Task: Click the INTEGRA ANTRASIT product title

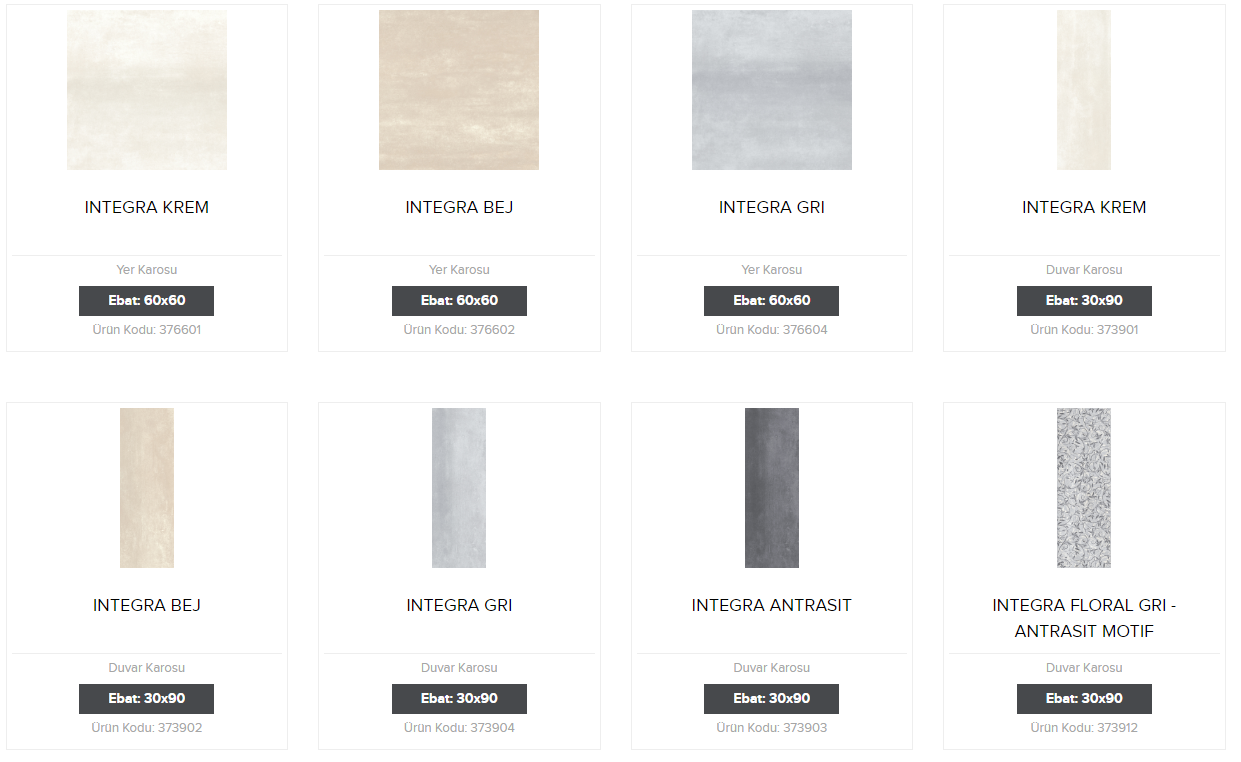Action: [772, 606]
